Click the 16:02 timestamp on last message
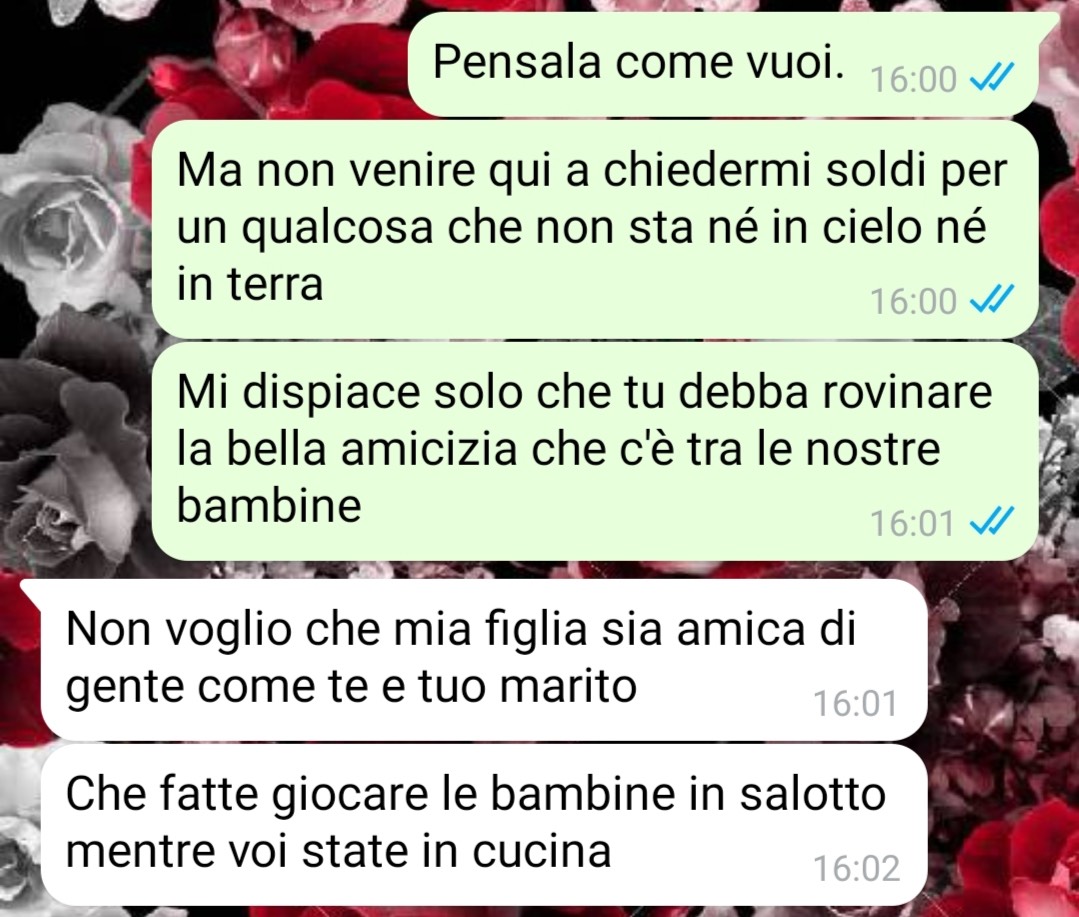 pyautogui.click(x=856, y=868)
